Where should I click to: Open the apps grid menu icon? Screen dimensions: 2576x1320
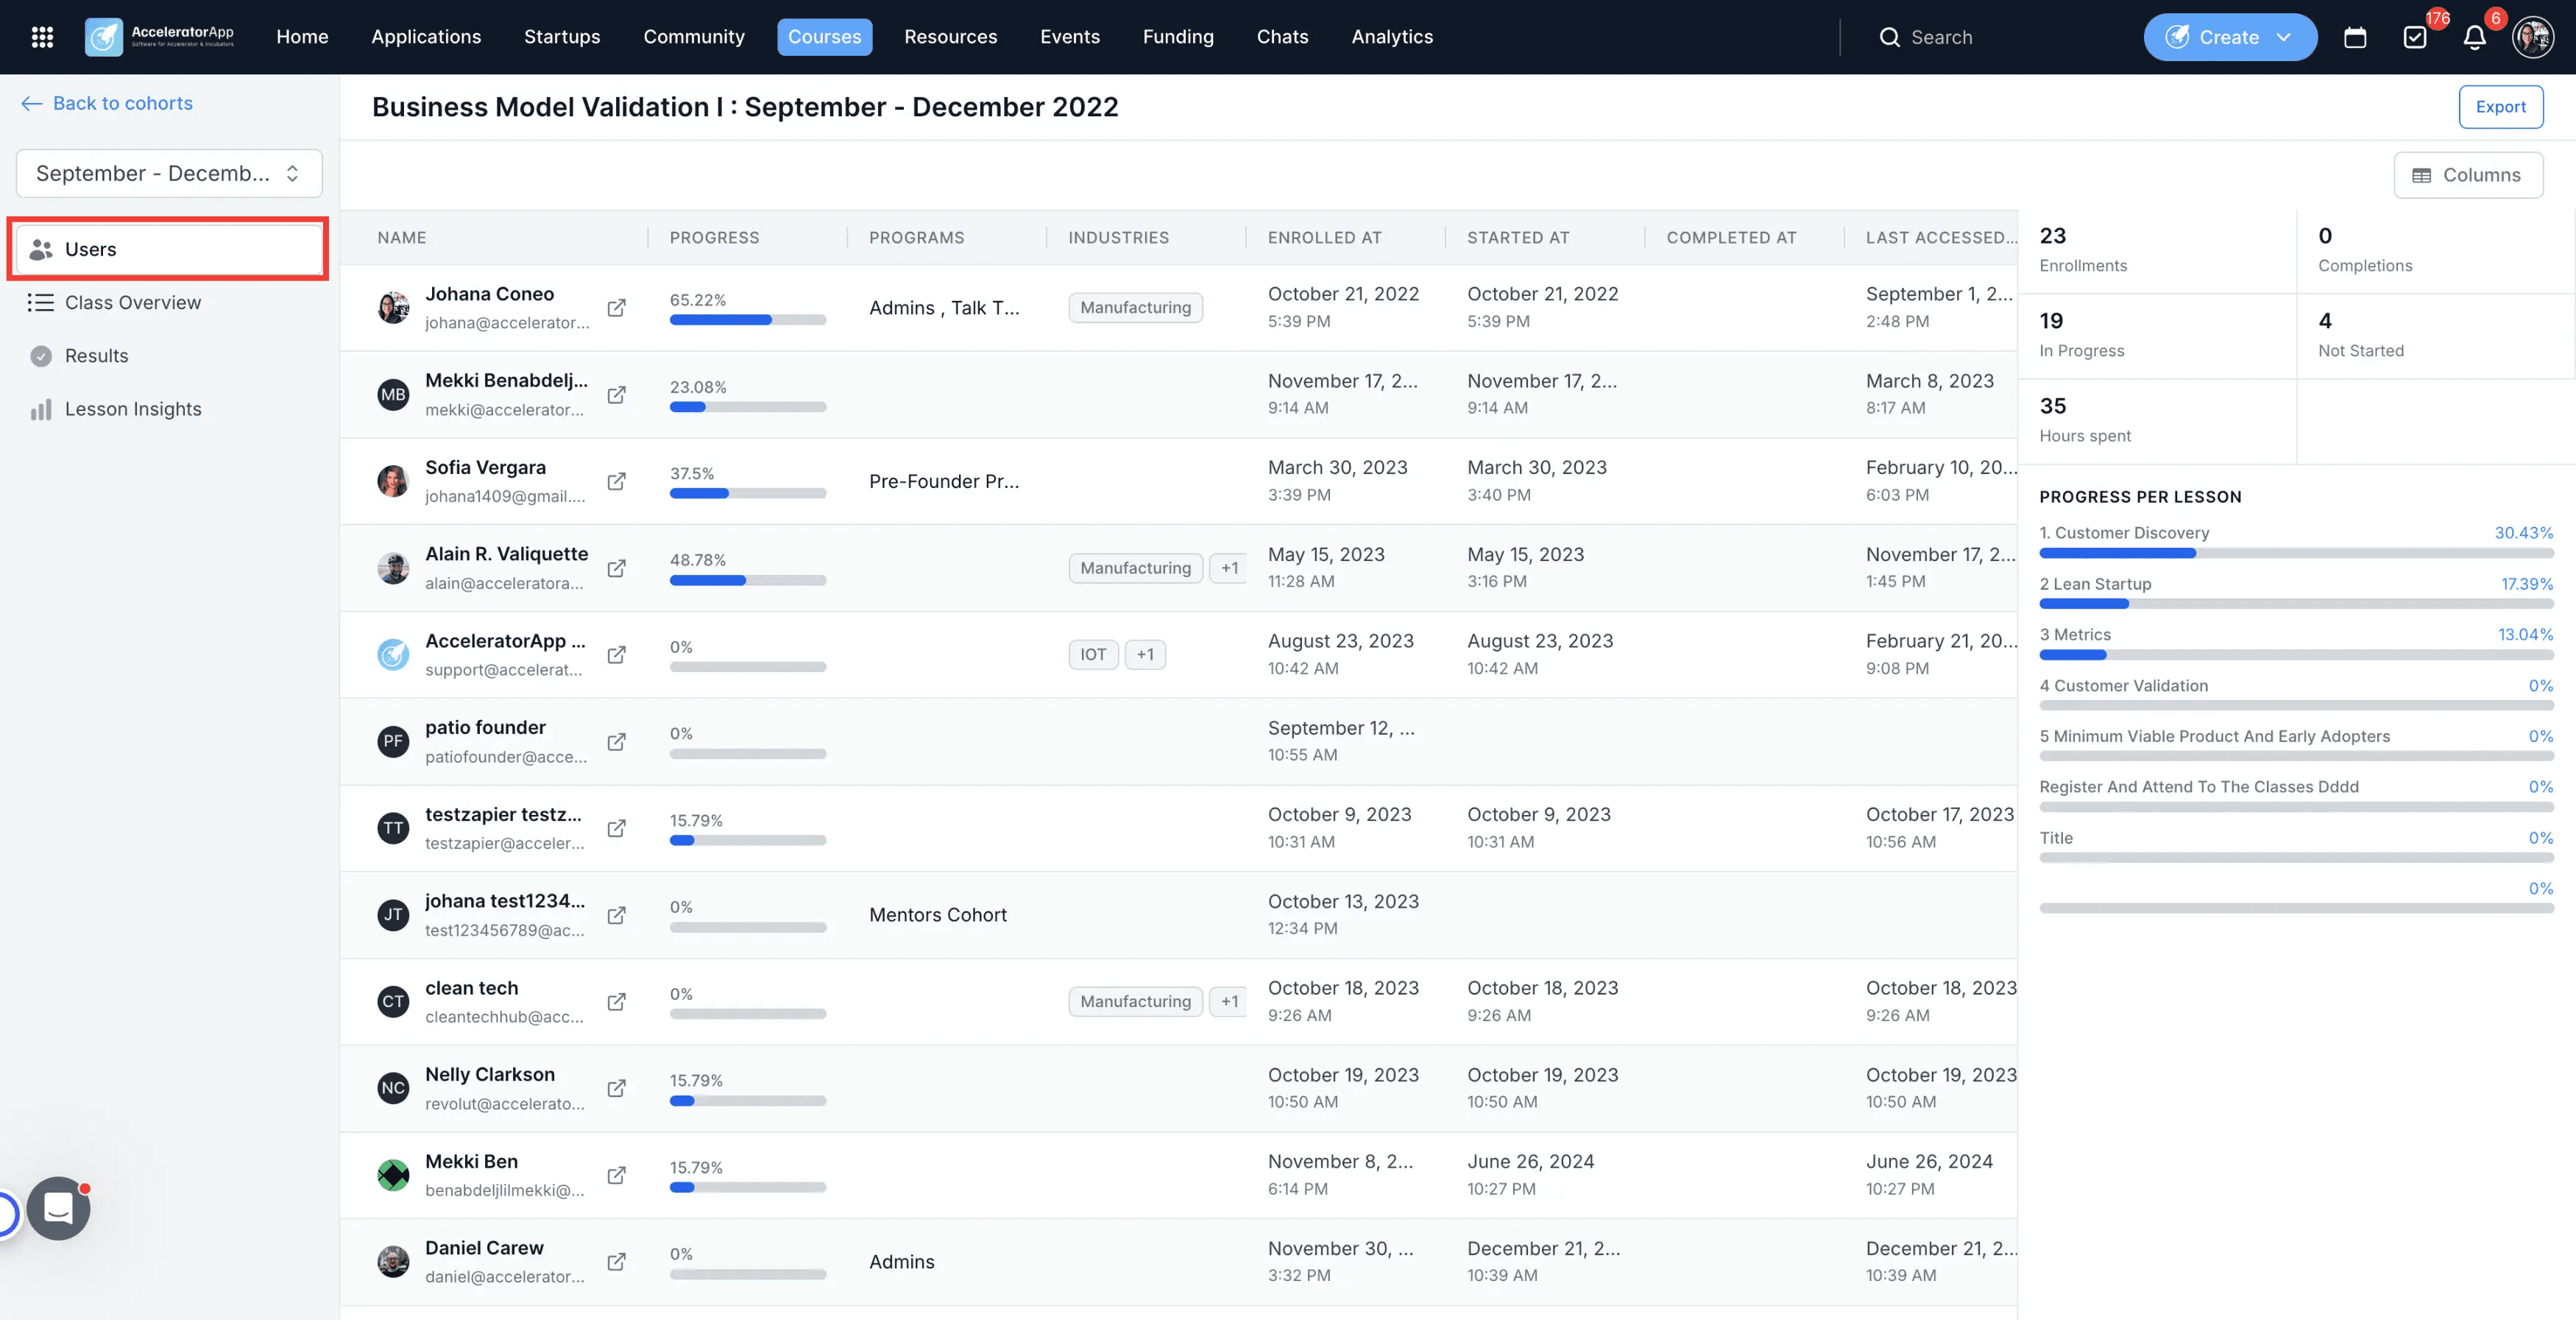[x=42, y=37]
